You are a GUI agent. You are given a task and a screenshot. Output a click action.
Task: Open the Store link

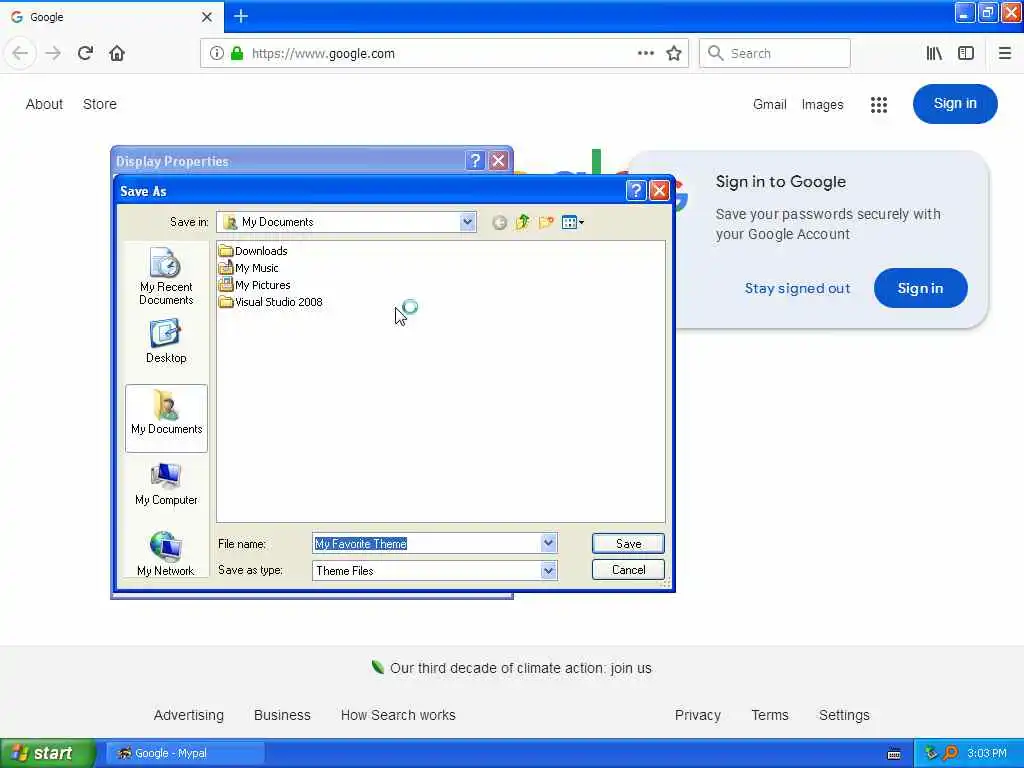[100, 104]
